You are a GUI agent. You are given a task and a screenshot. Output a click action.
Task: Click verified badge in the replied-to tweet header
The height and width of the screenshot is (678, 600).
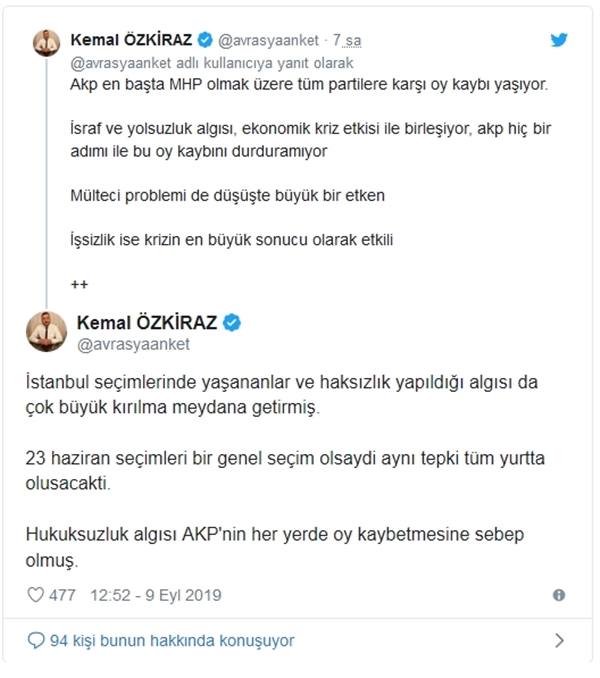click(x=203, y=40)
